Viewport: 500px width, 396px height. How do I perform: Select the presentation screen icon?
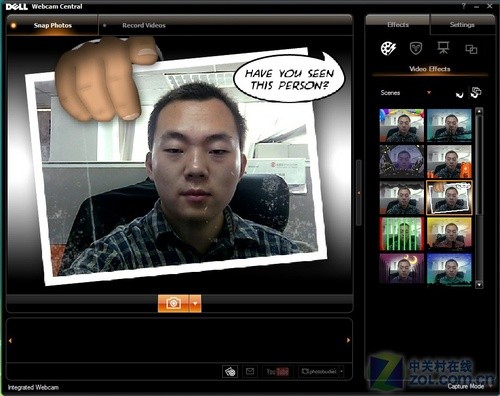(443, 48)
